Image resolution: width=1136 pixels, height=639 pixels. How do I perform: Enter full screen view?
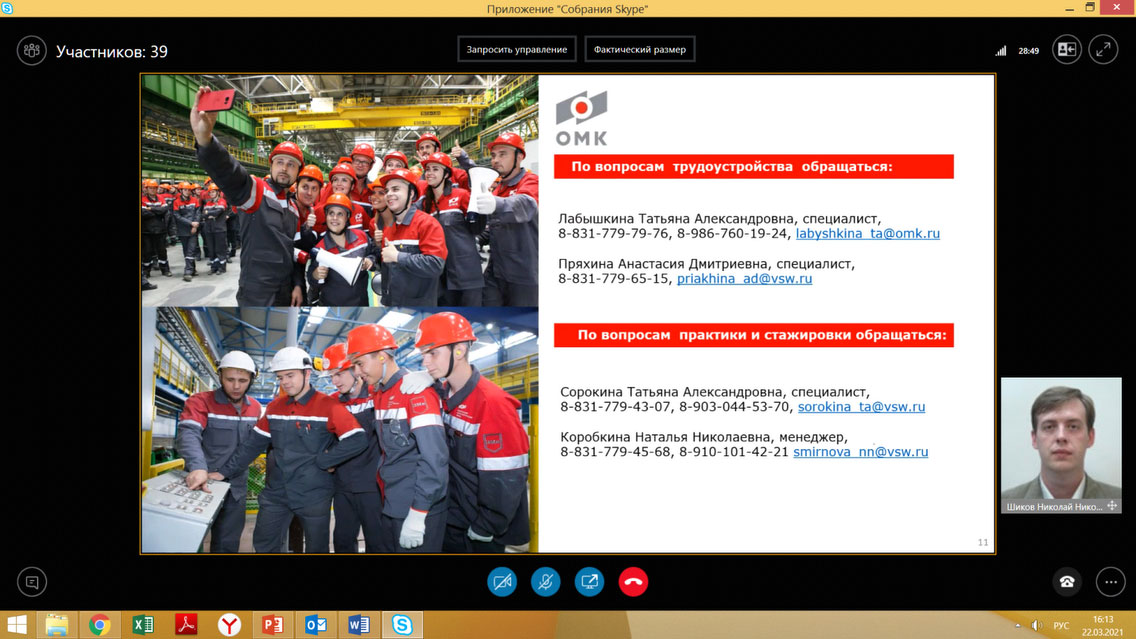(x=1103, y=50)
